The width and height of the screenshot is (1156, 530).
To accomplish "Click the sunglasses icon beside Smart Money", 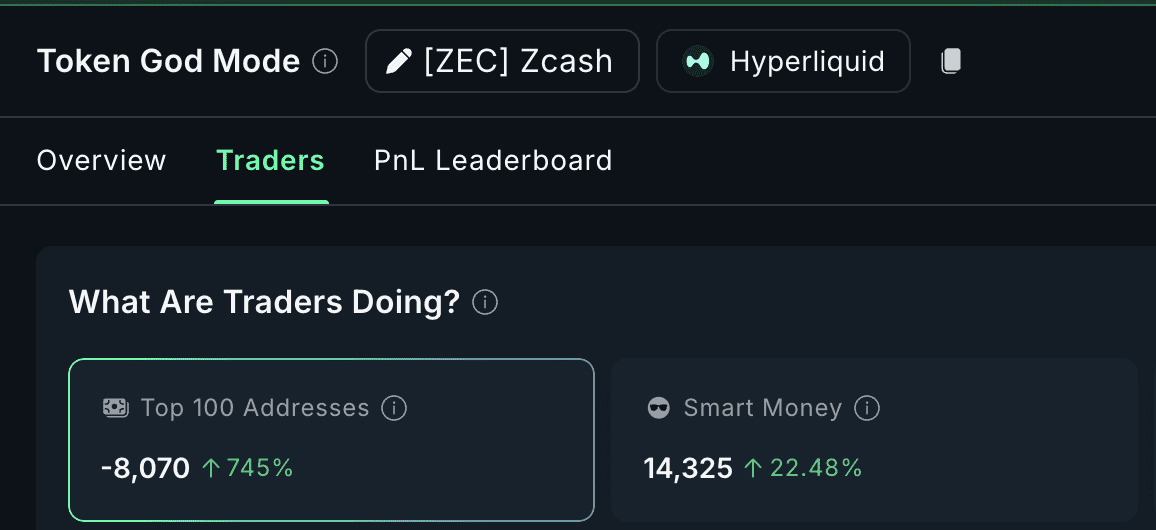I will (x=658, y=408).
